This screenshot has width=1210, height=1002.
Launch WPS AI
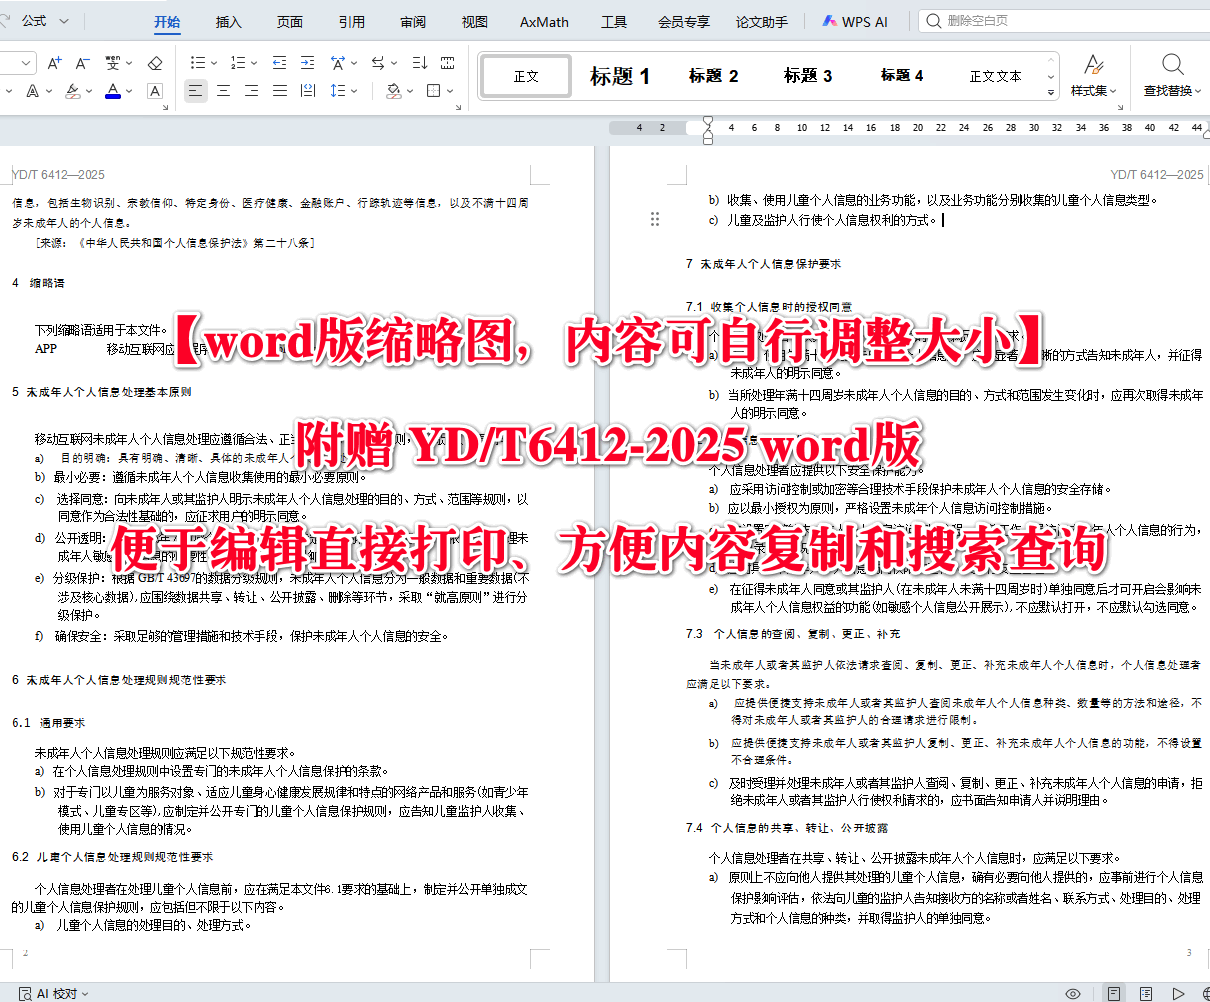point(855,21)
